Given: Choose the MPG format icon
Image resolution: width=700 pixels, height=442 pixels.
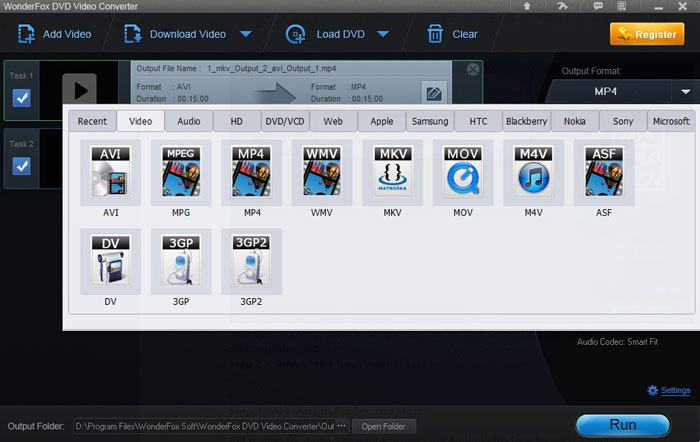Looking at the screenshot, I should (x=181, y=172).
